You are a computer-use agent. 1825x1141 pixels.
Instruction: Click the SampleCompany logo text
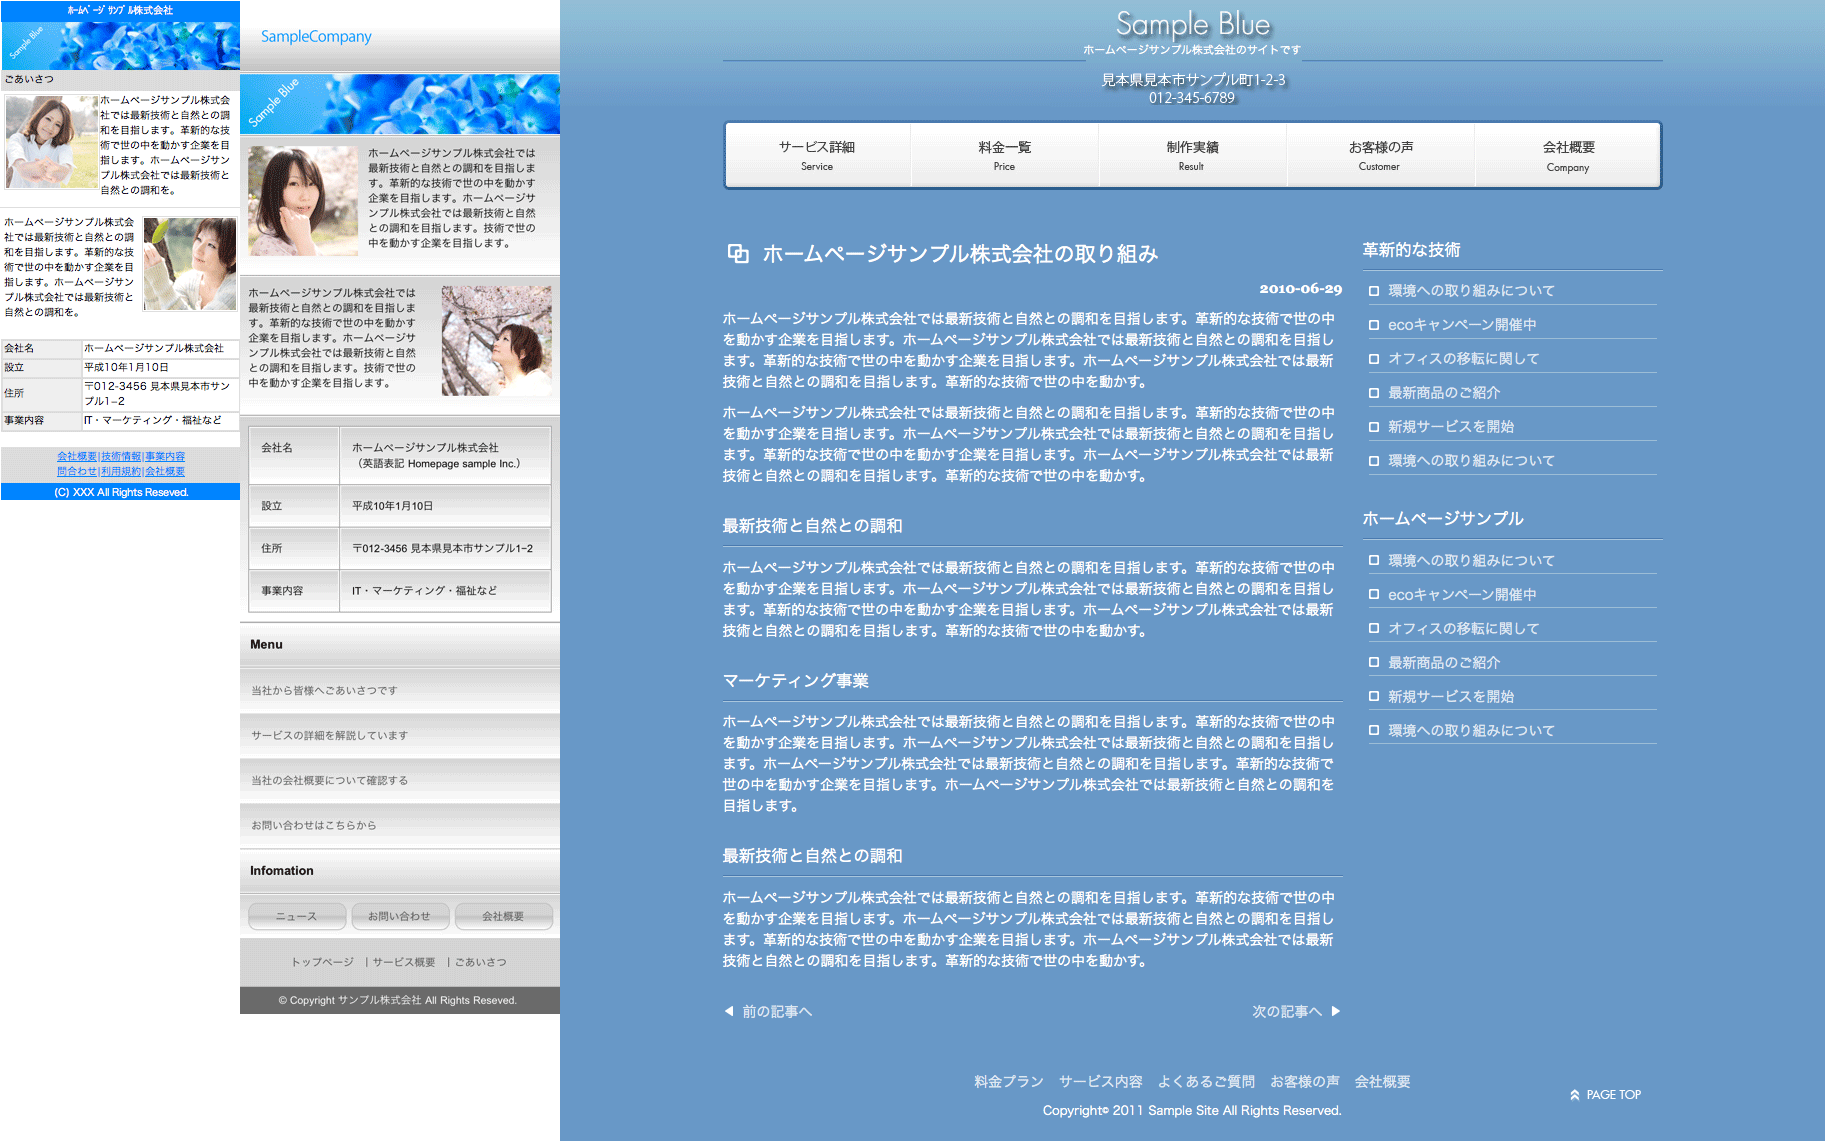point(316,36)
